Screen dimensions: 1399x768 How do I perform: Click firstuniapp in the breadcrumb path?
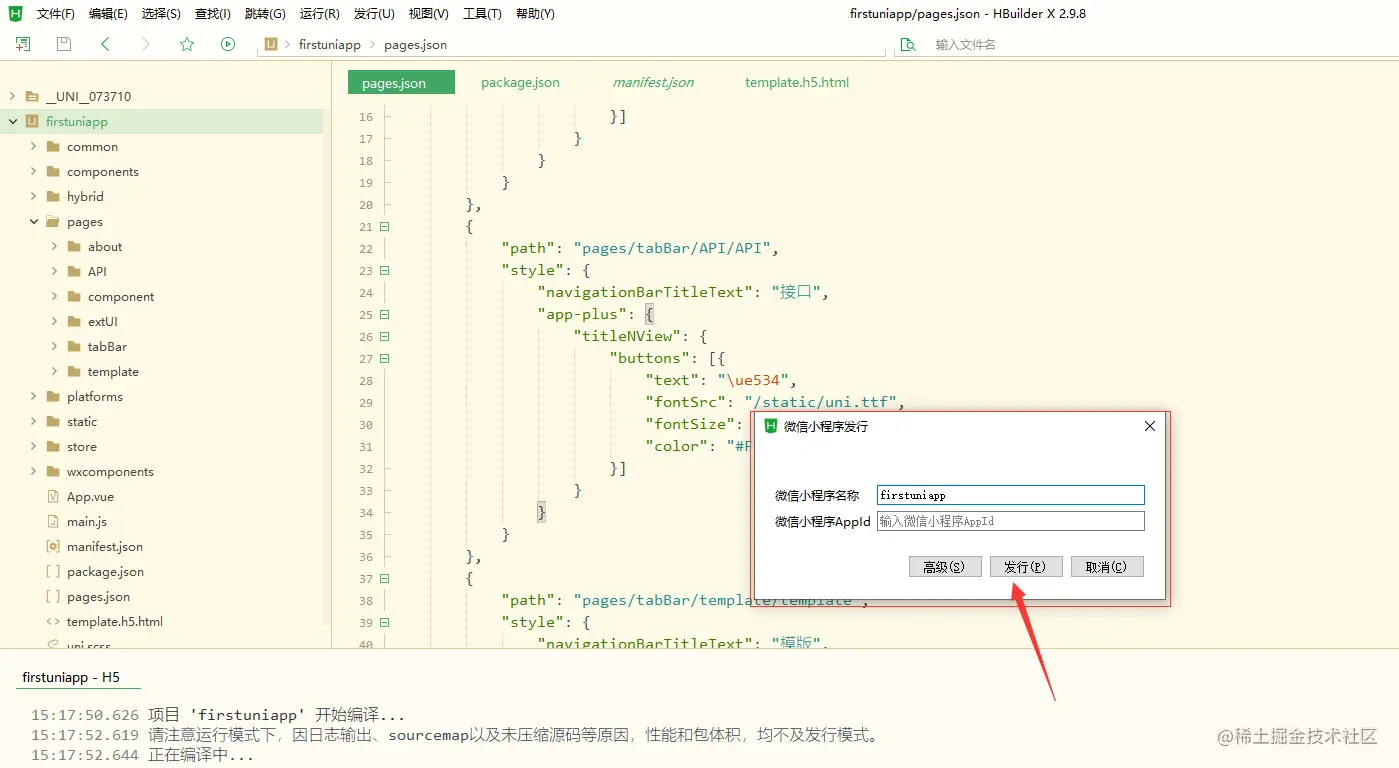click(x=329, y=45)
